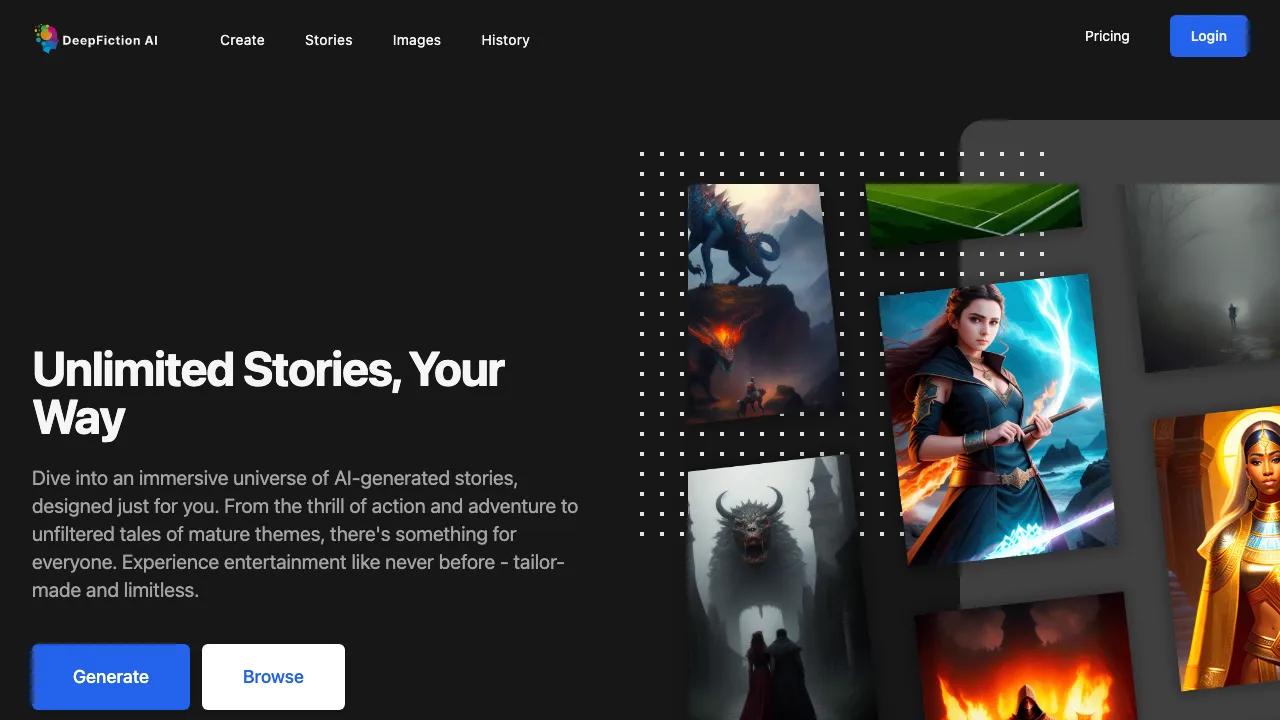Click the green field thumbnail
The height and width of the screenshot is (720, 1280).
coord(973,214)
